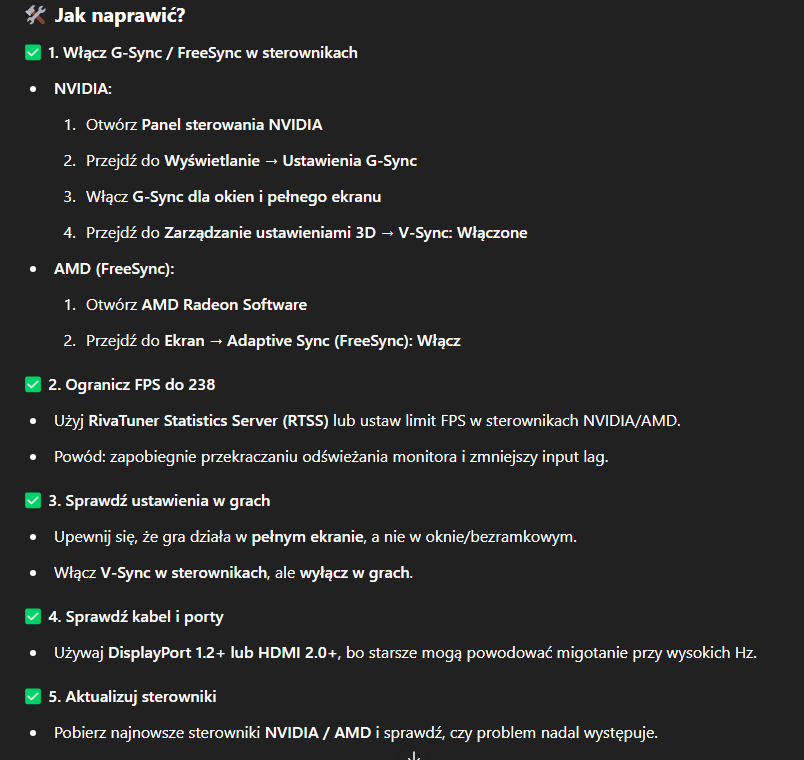Click green checkmark beside Ogranicz FPS do 238

[x=33, y=385]
